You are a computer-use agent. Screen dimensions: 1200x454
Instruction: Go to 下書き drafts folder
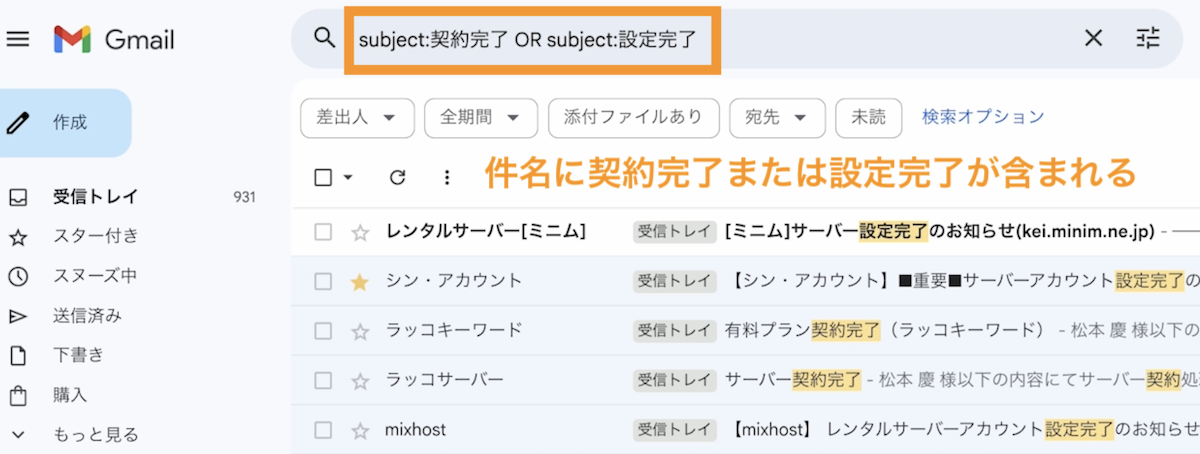(78, 355)
